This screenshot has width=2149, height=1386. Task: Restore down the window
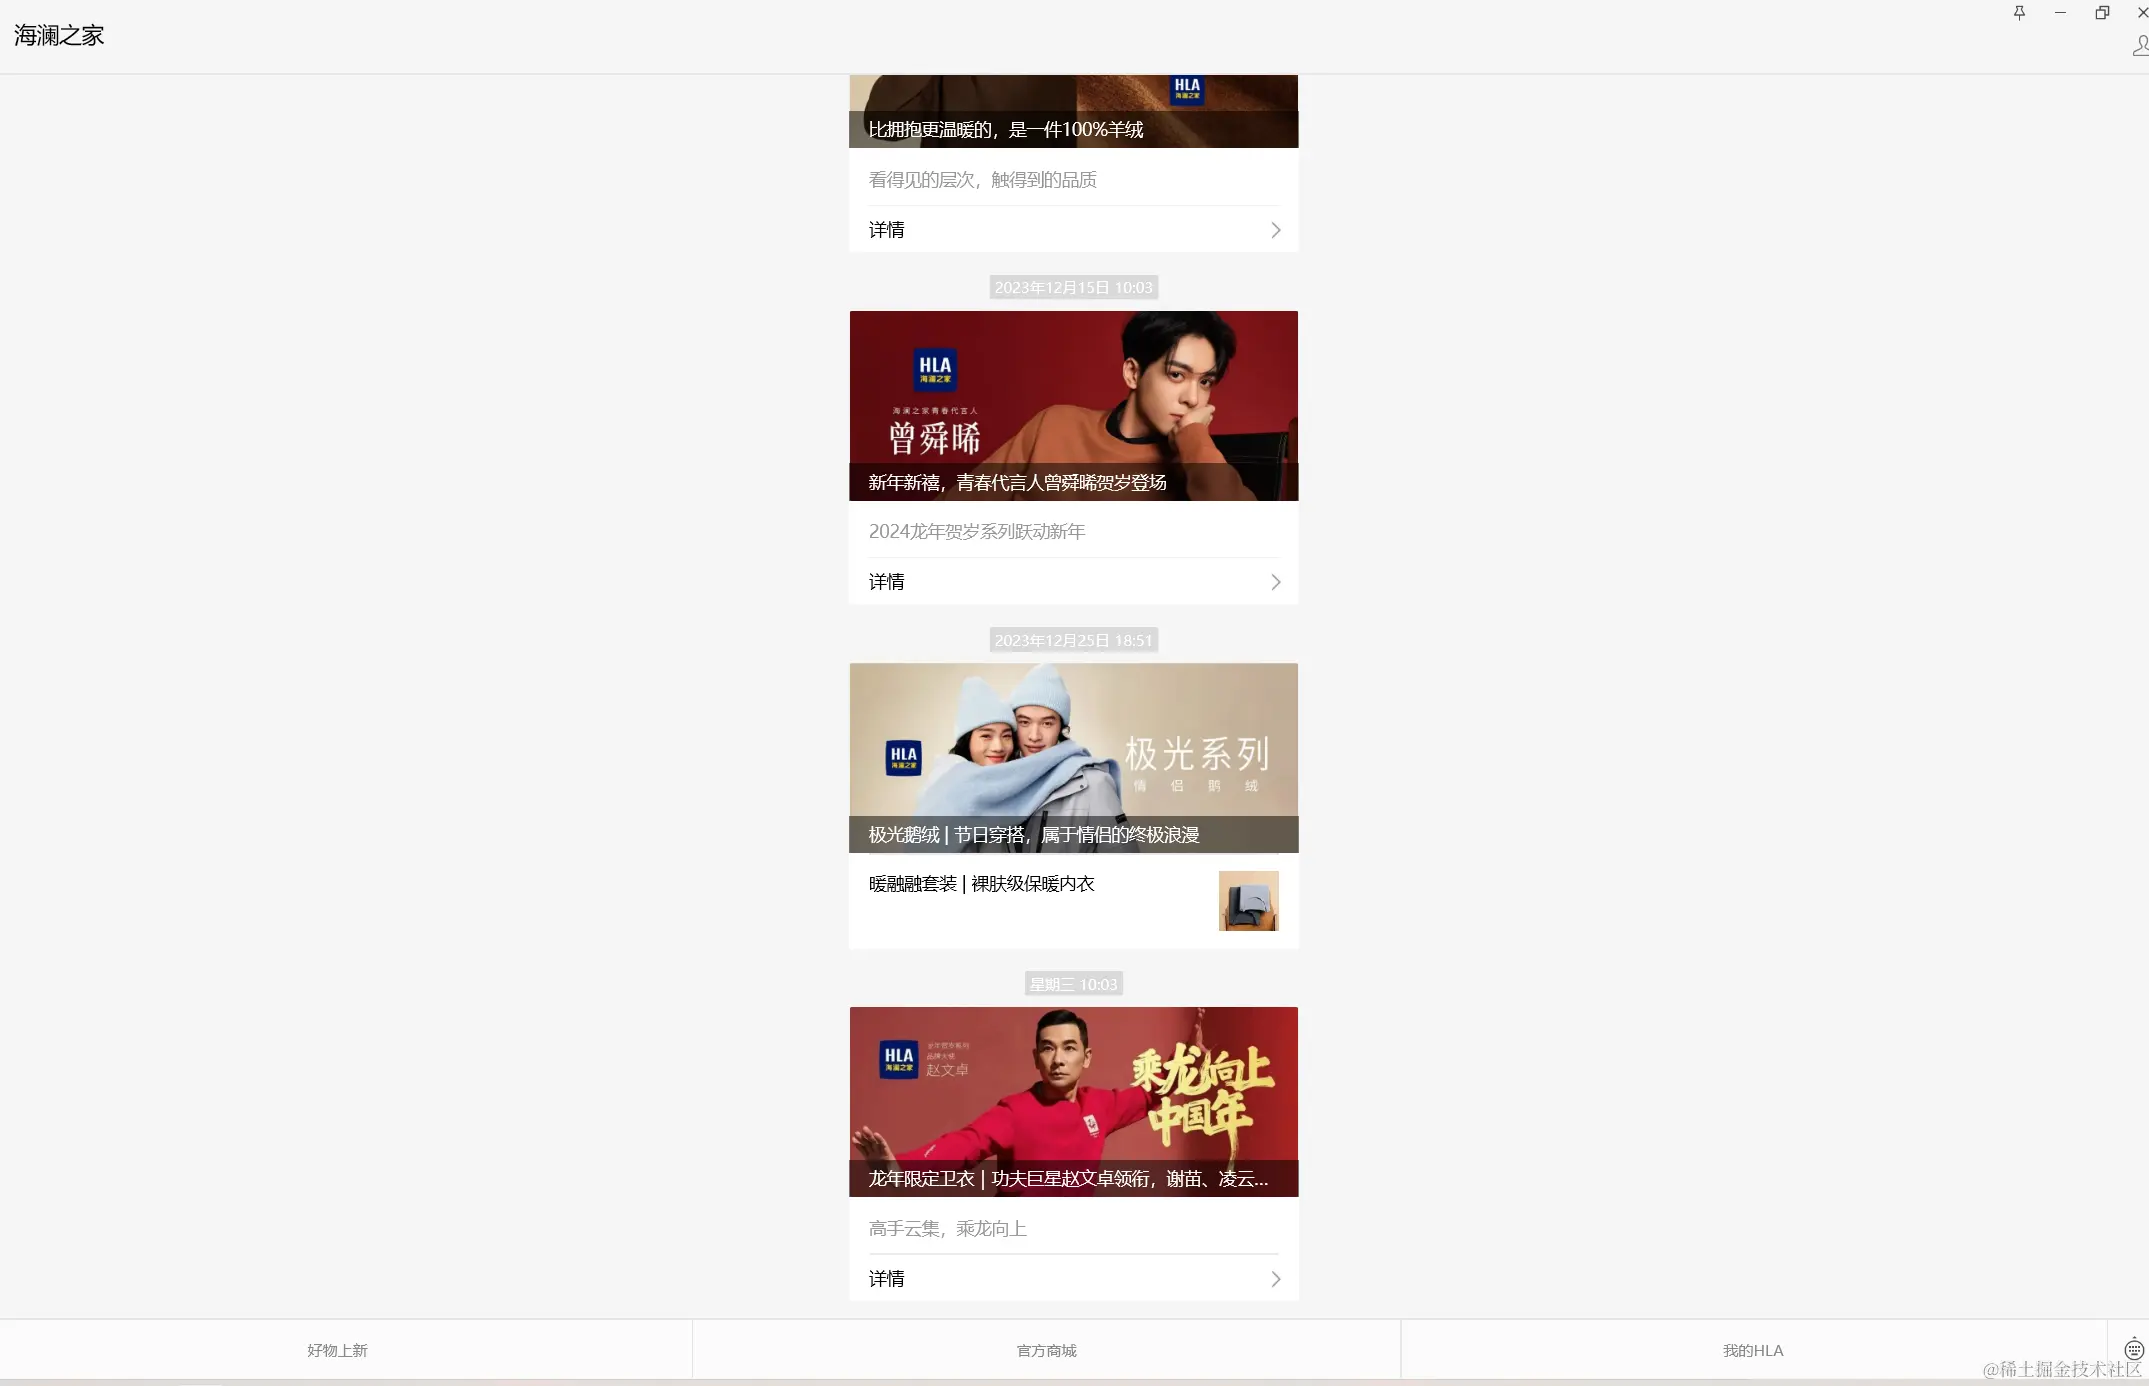pos(2102,13)
